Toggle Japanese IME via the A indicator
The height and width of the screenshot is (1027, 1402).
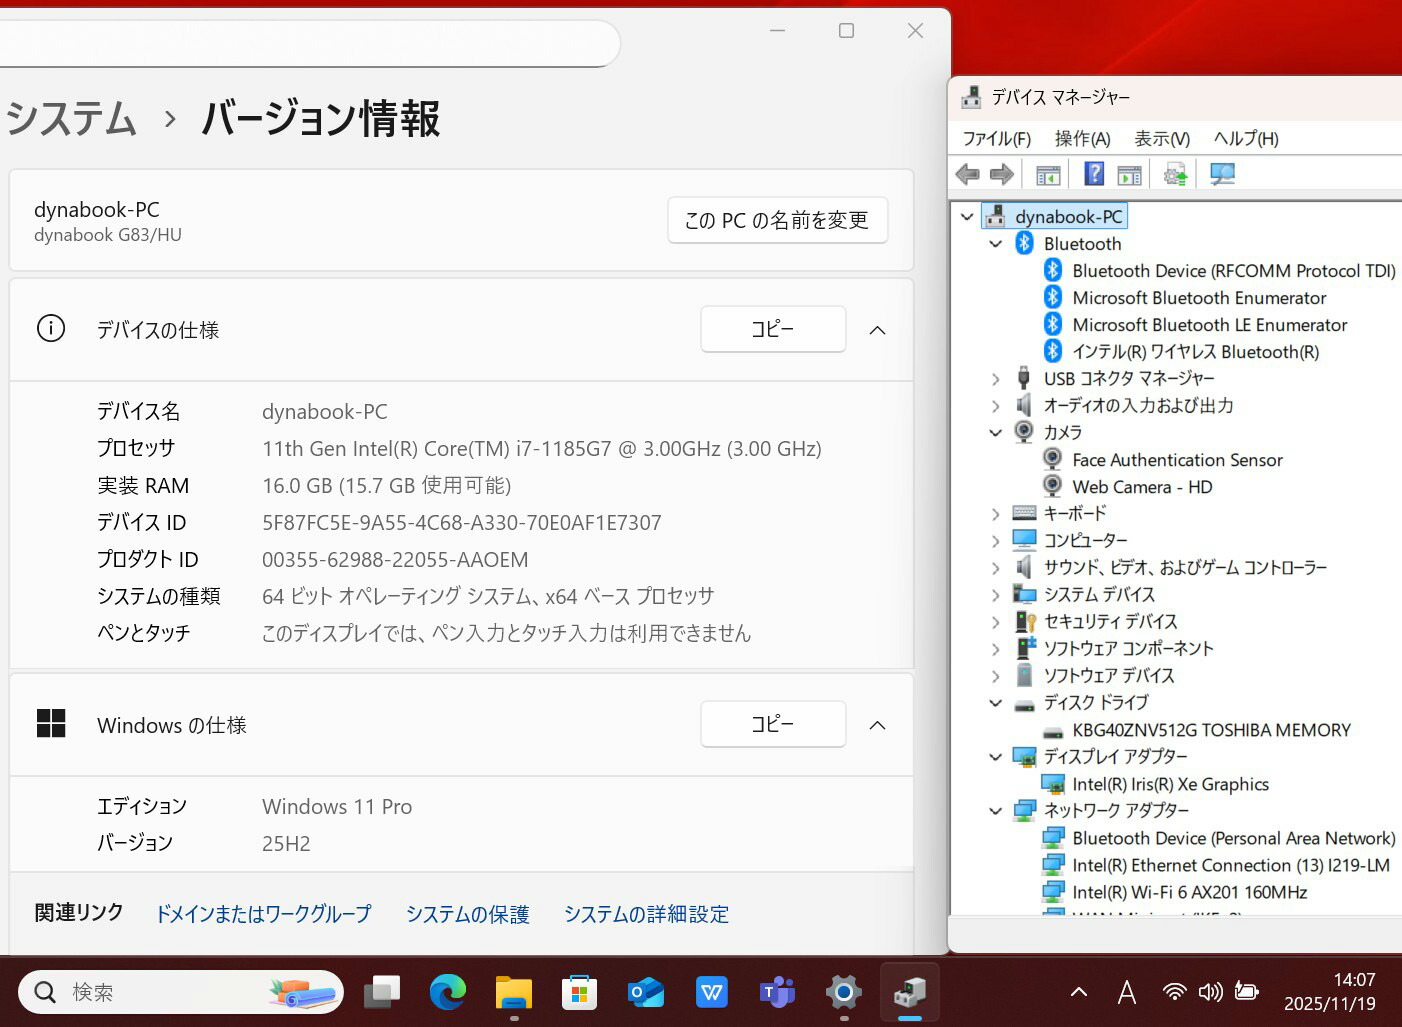1126,992
